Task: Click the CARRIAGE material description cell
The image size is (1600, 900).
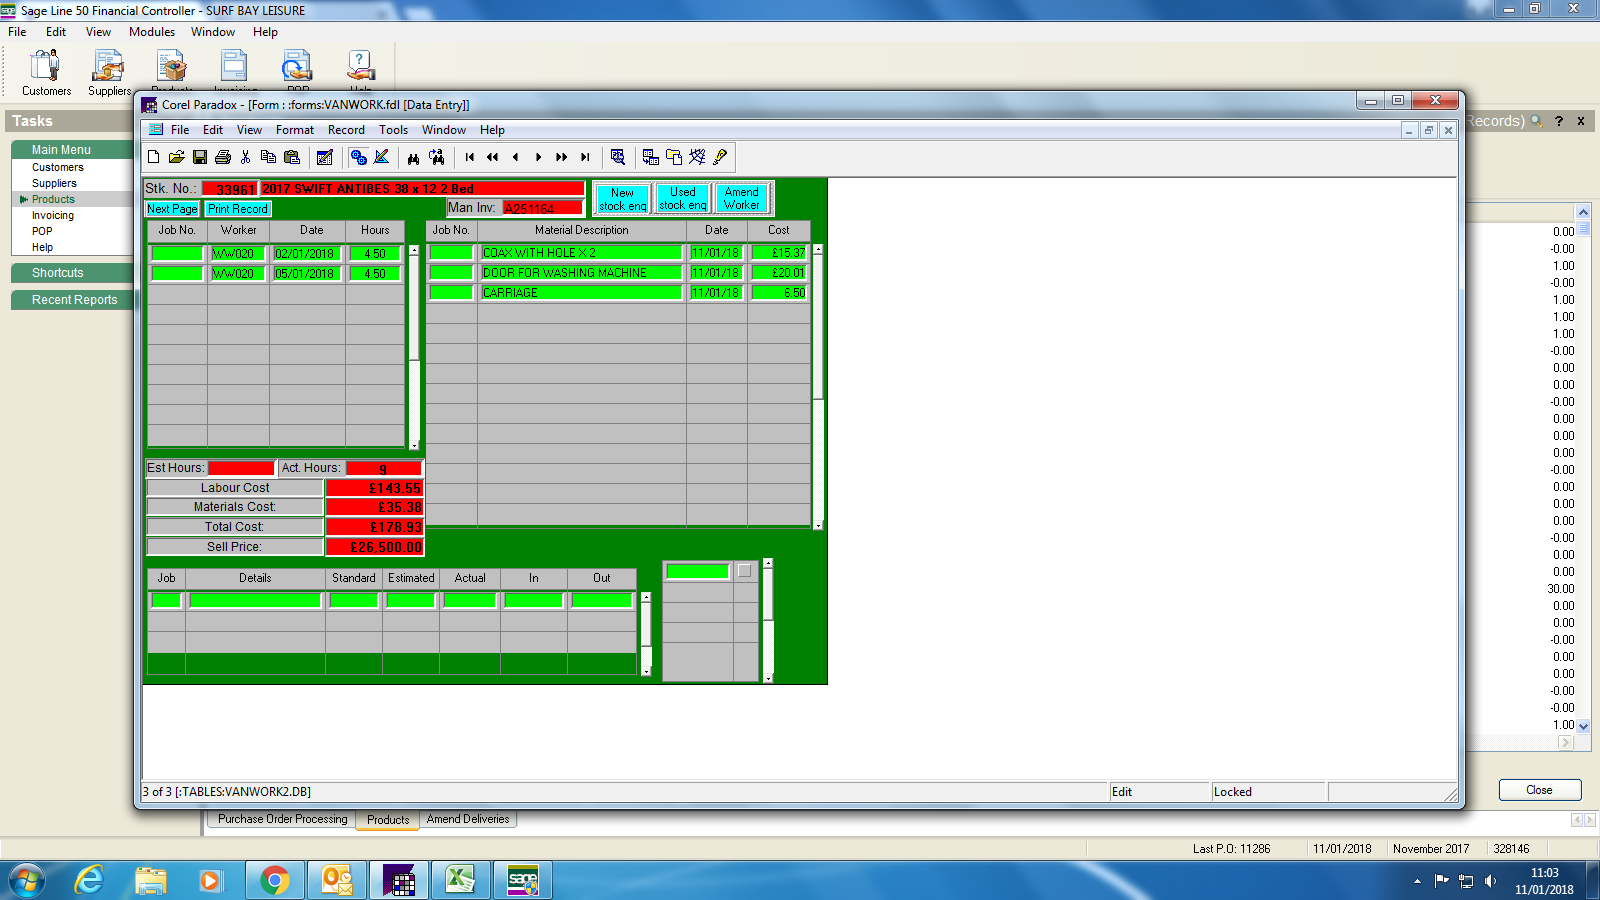Action: 581,292
